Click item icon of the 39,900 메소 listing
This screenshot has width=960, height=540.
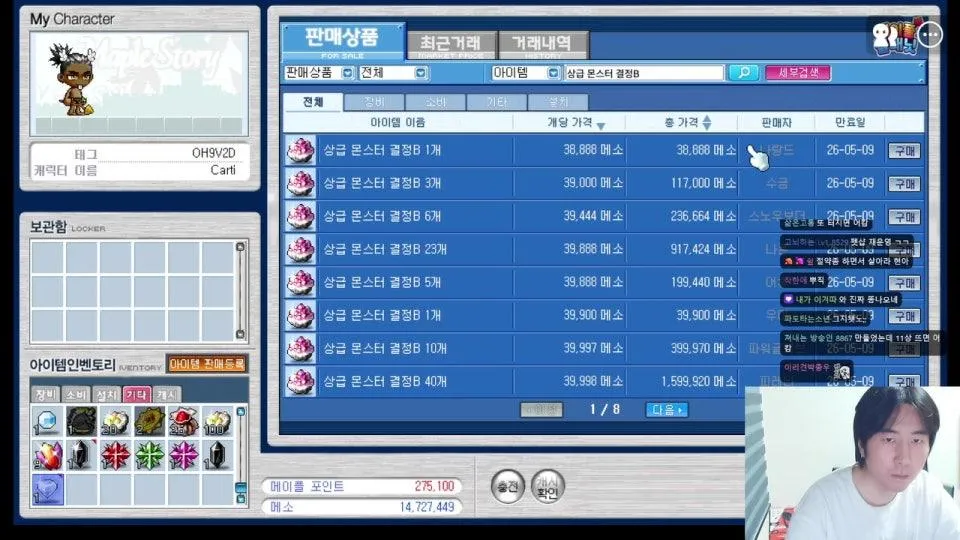pos(301,315)
